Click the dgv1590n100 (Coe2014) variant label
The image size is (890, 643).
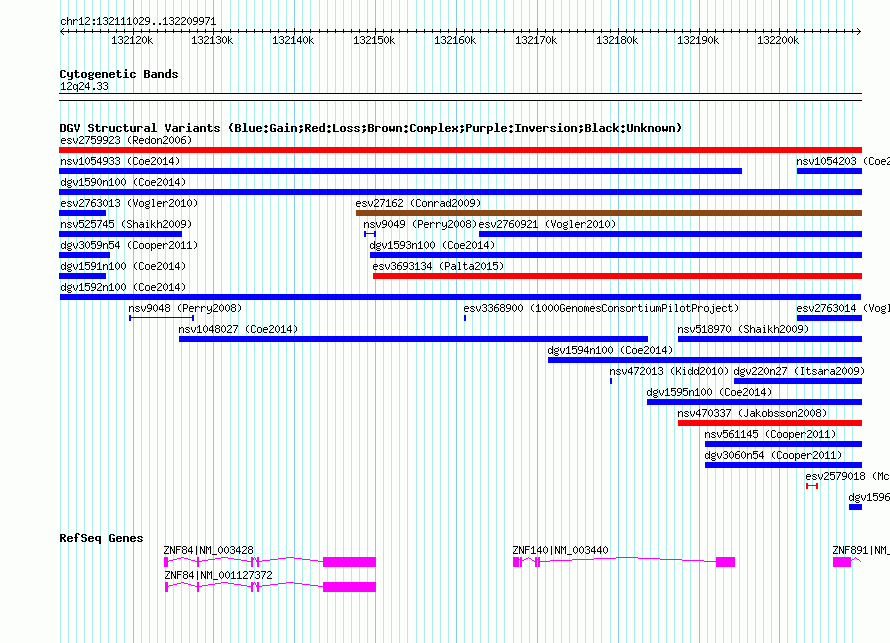click(x=123, y=182)
